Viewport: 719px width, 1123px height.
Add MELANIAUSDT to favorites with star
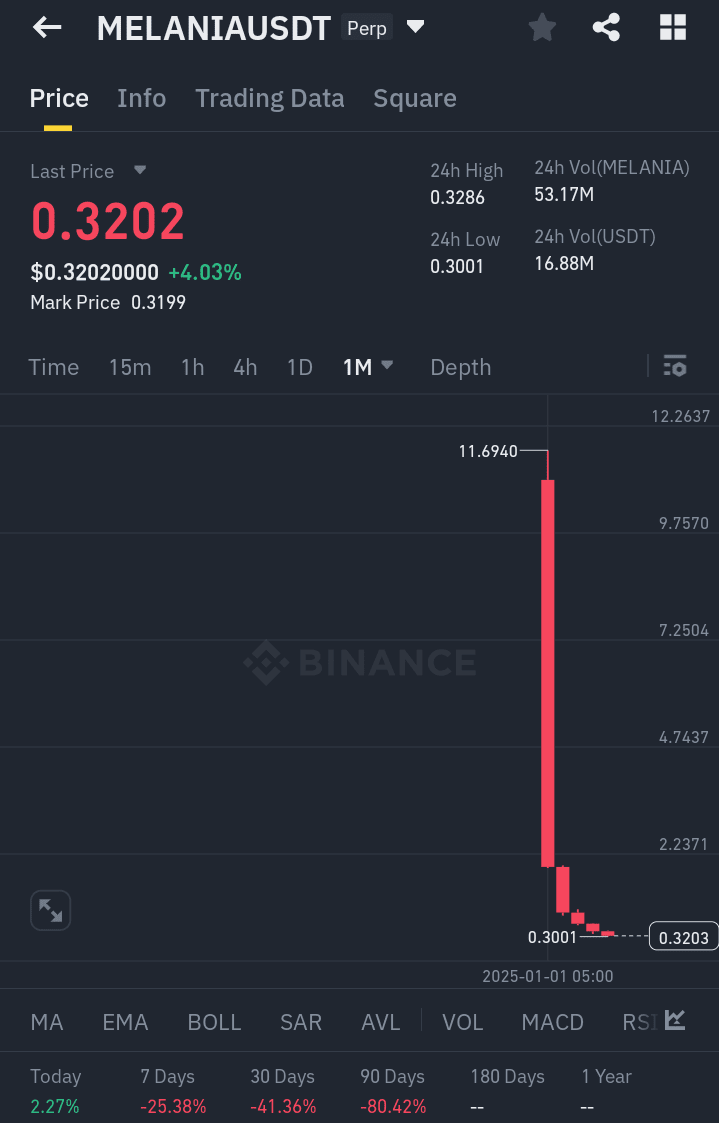pyautogui.click(x=542, y=28)
